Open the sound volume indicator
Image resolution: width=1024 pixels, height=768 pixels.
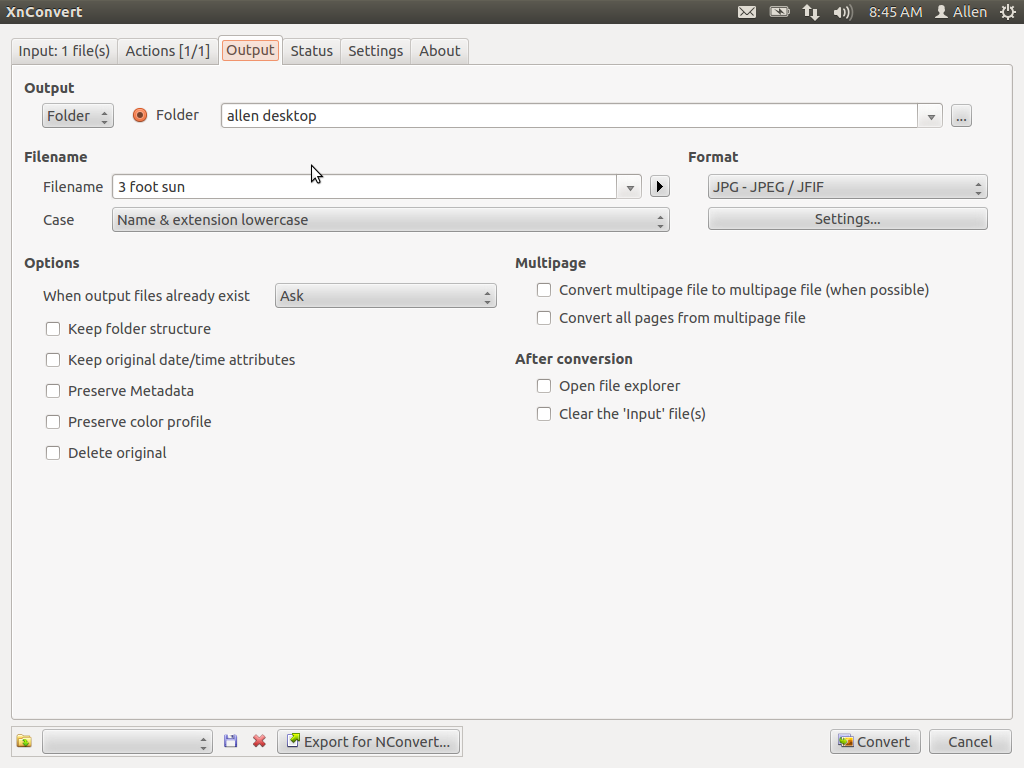pyautogui.click(x=842, y=12)
